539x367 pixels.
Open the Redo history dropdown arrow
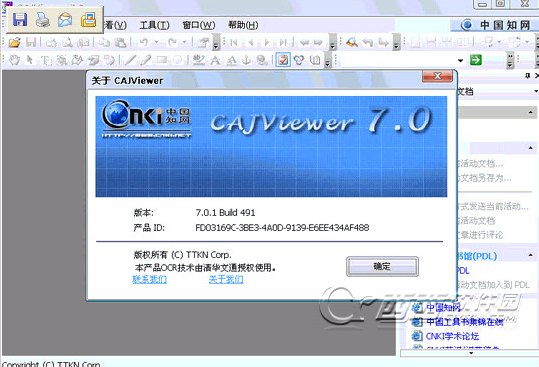coord(185,42)
